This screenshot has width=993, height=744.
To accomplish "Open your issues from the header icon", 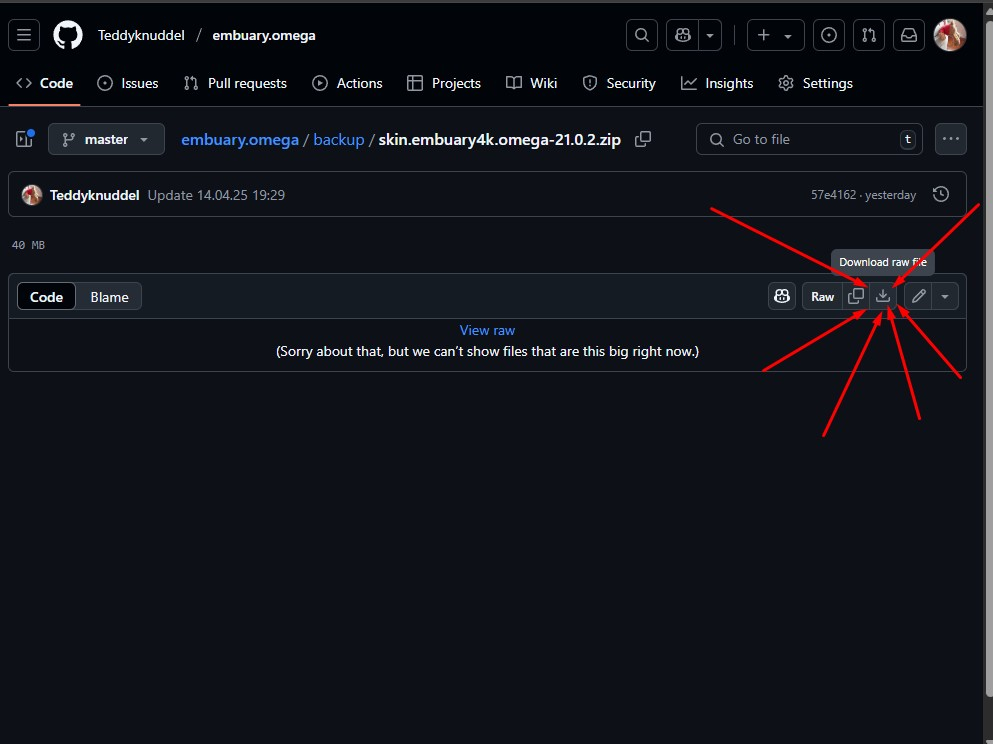I will pyautogui.click(x=828, y=35).
